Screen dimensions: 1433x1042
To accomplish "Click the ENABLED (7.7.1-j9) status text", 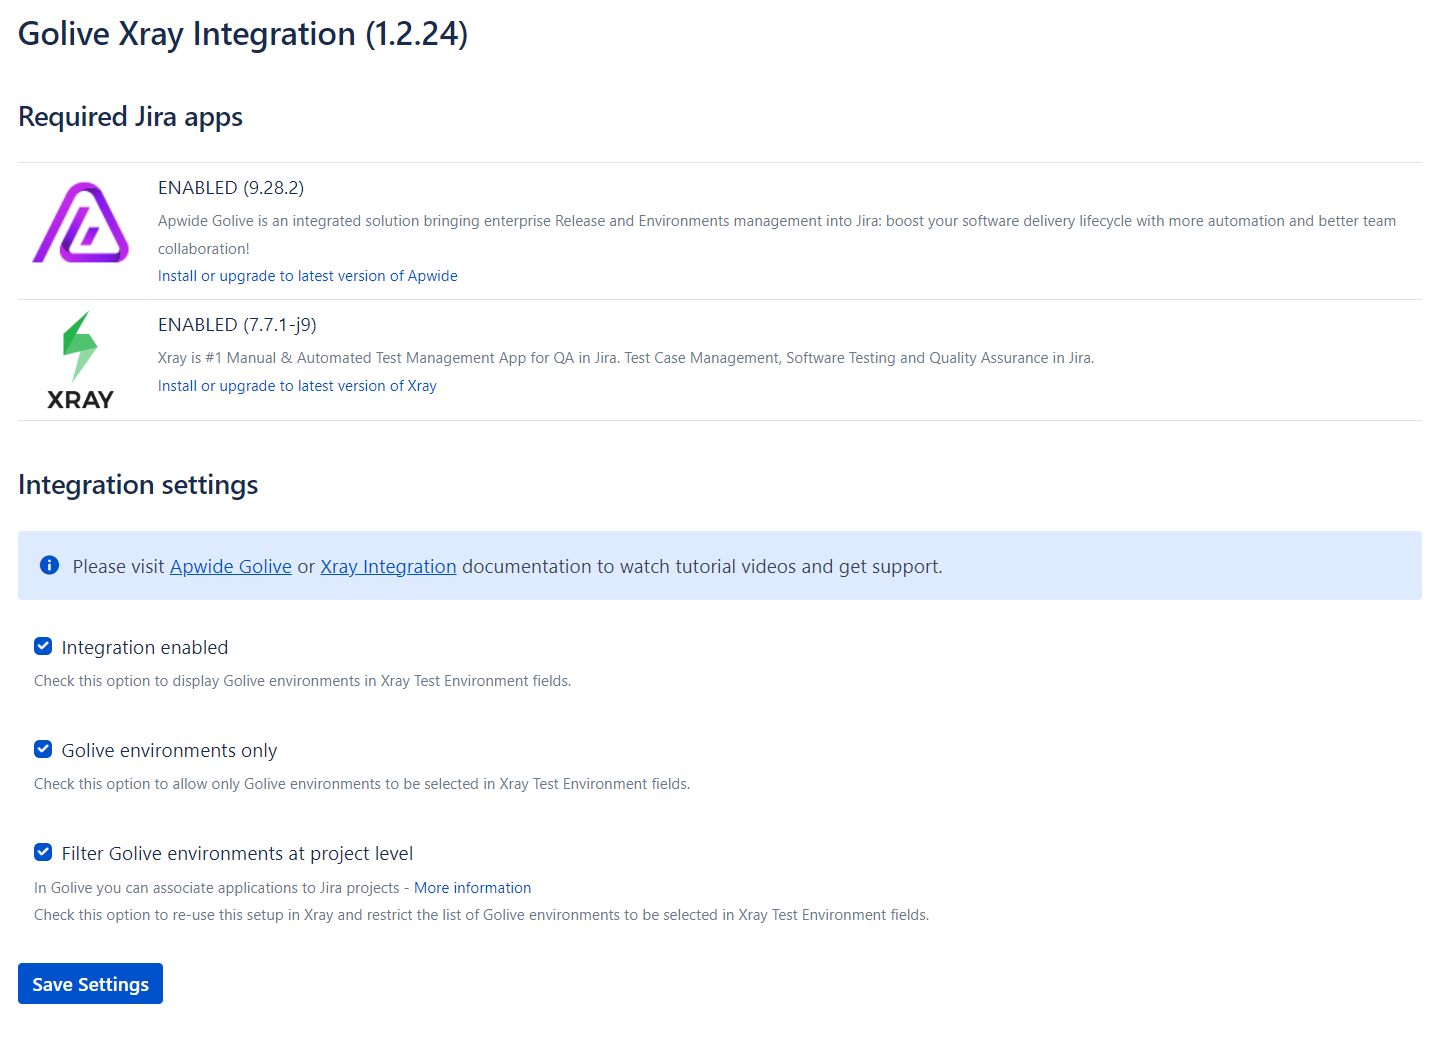I will coord(237,325).
